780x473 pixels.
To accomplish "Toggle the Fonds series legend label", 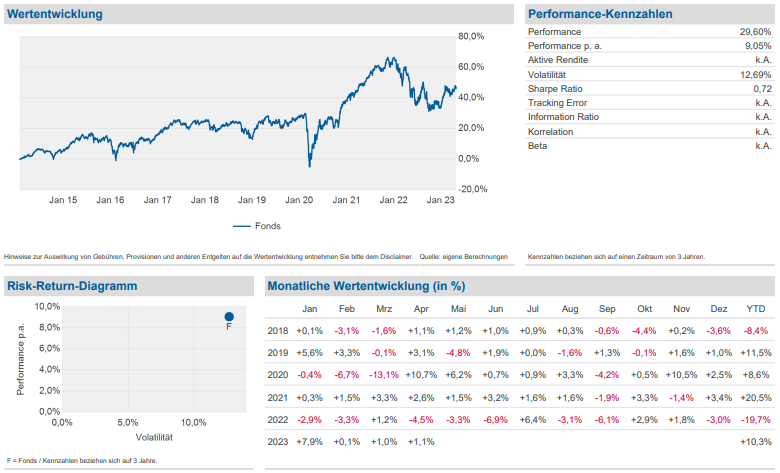I will [268, 226].
